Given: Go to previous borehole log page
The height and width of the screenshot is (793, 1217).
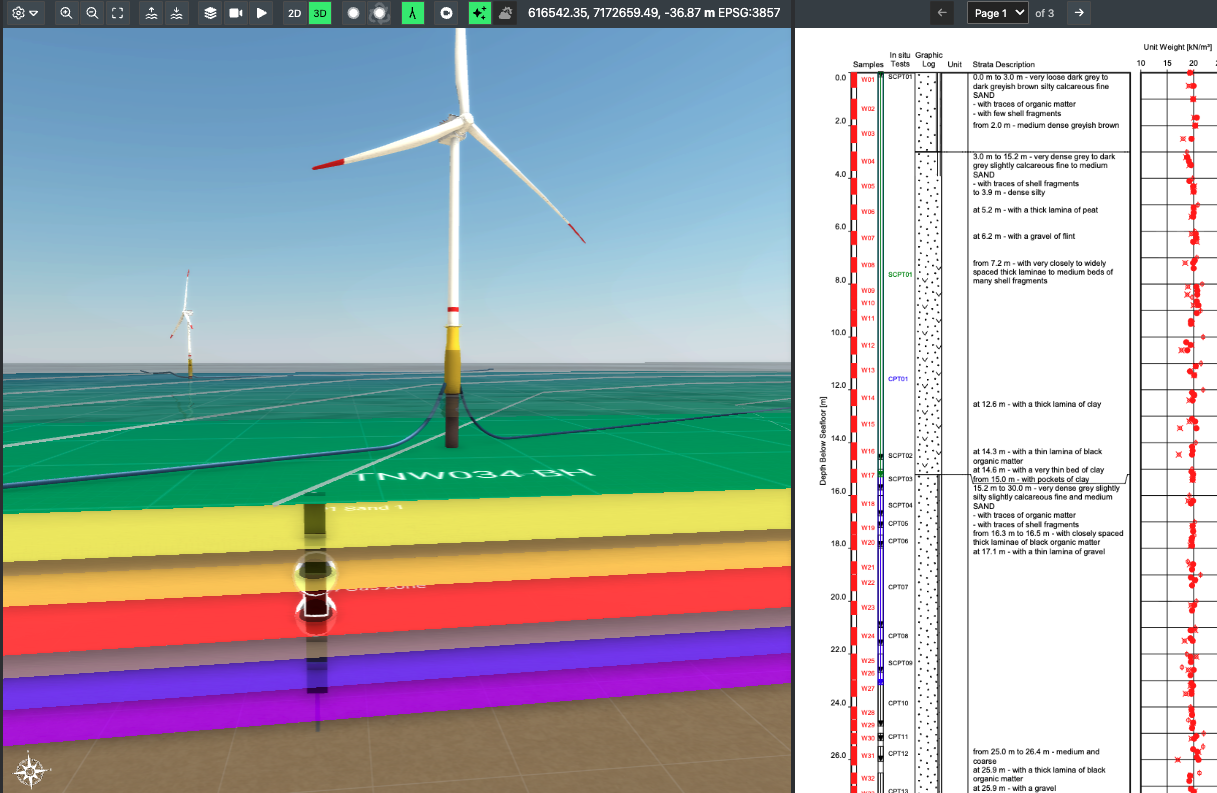Looking at the screenshot, I should [942, 13].
